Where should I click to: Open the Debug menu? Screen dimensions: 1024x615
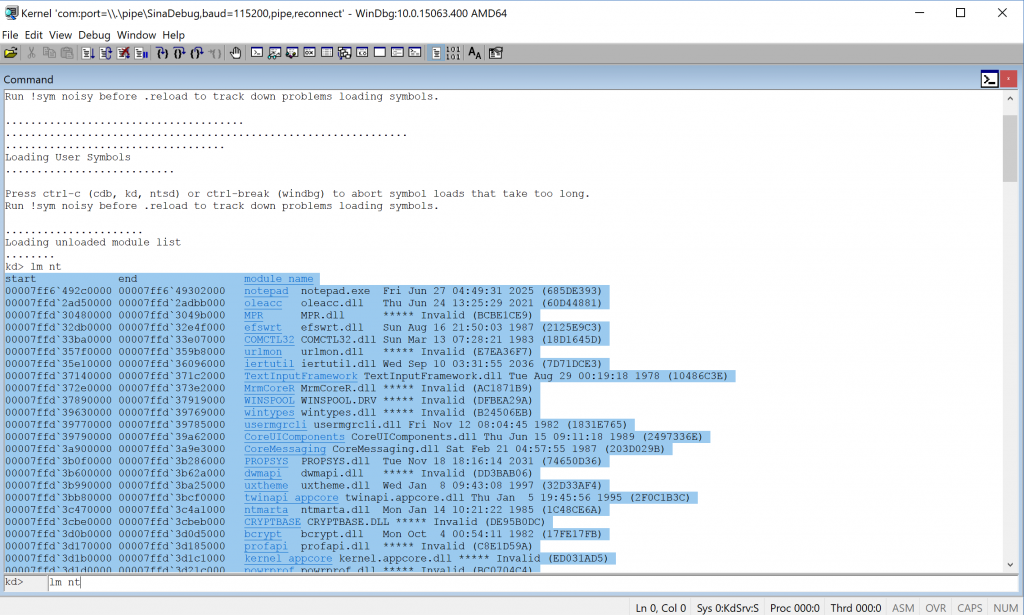tap(94, 35)
